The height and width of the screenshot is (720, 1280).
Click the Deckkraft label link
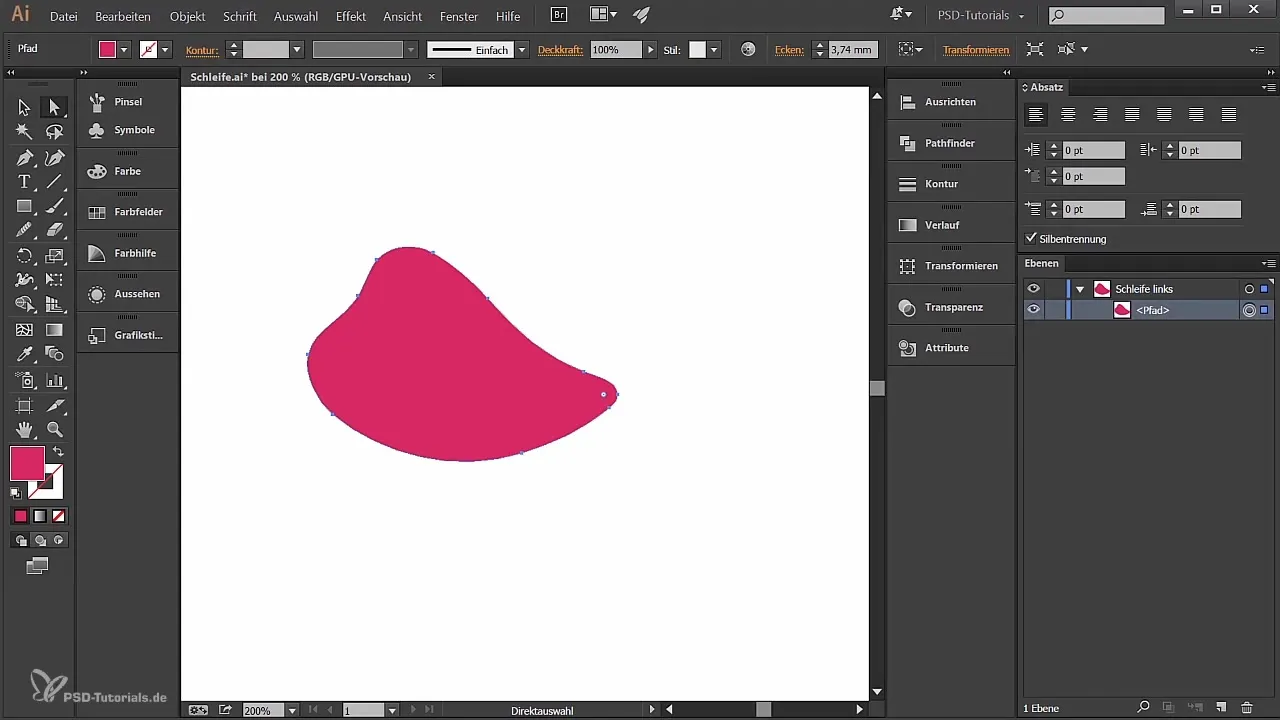click(x=560, y=49)
